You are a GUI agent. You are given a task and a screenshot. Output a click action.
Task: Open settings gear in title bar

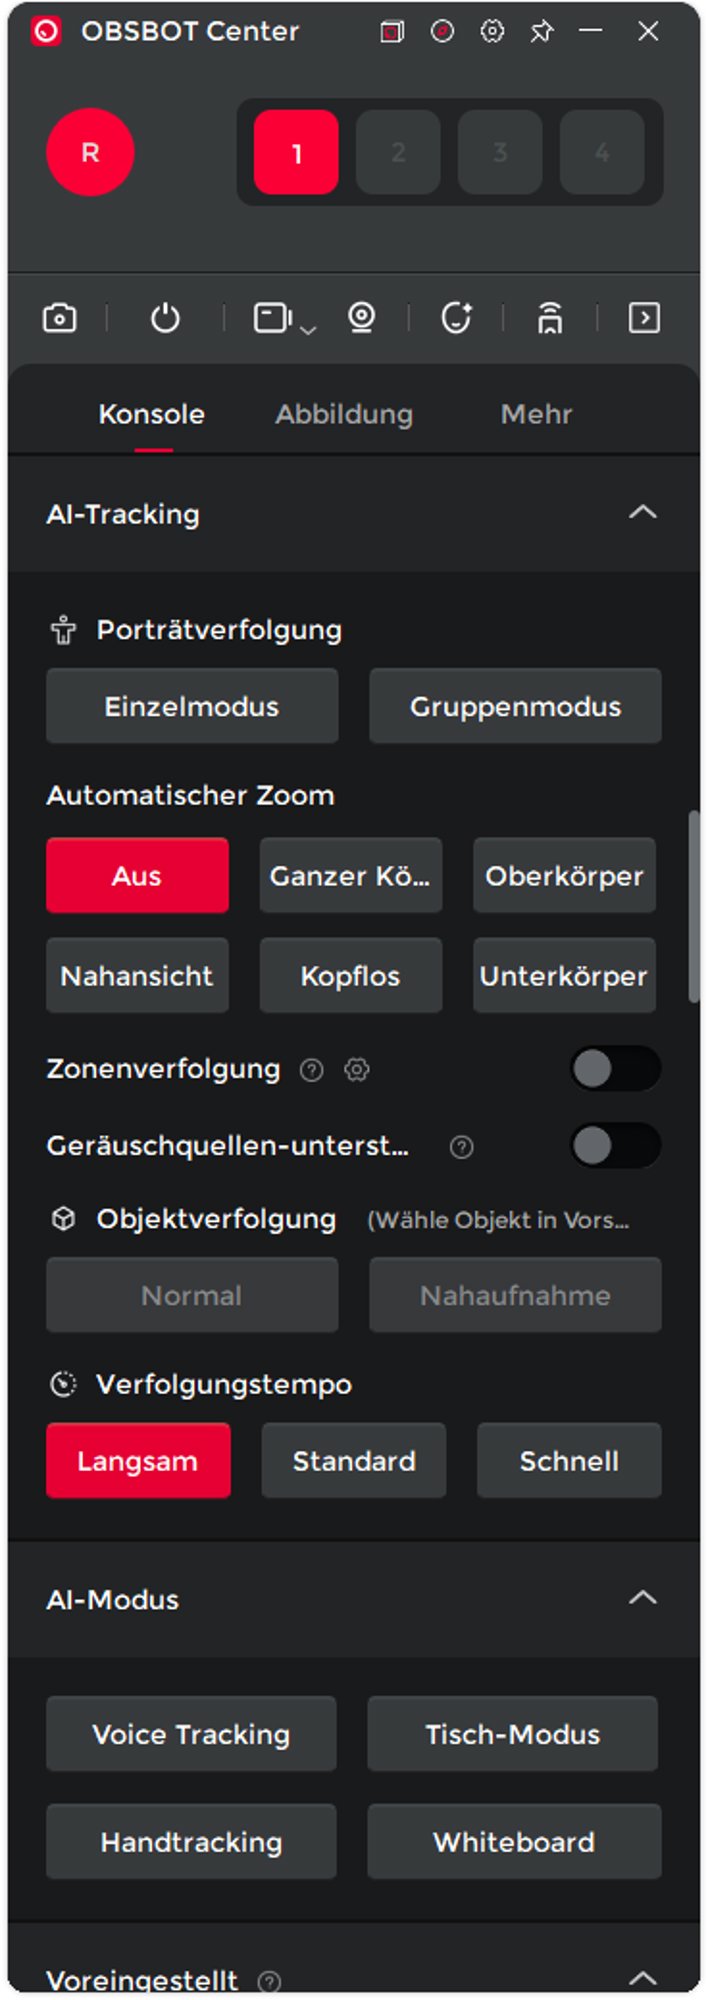(492, 32)
